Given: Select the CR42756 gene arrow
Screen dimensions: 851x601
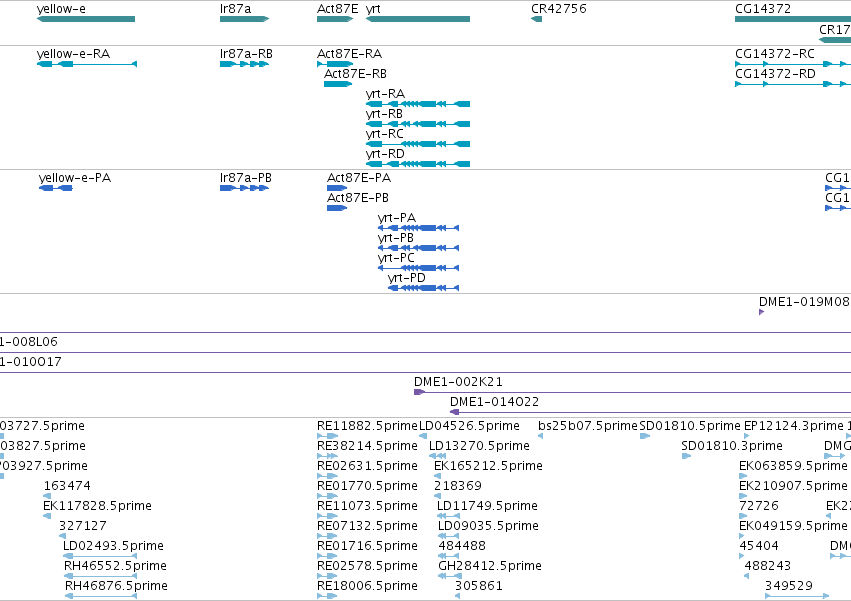Looking at the screenshot, I should pyautogui.click(x=536, y=19).
